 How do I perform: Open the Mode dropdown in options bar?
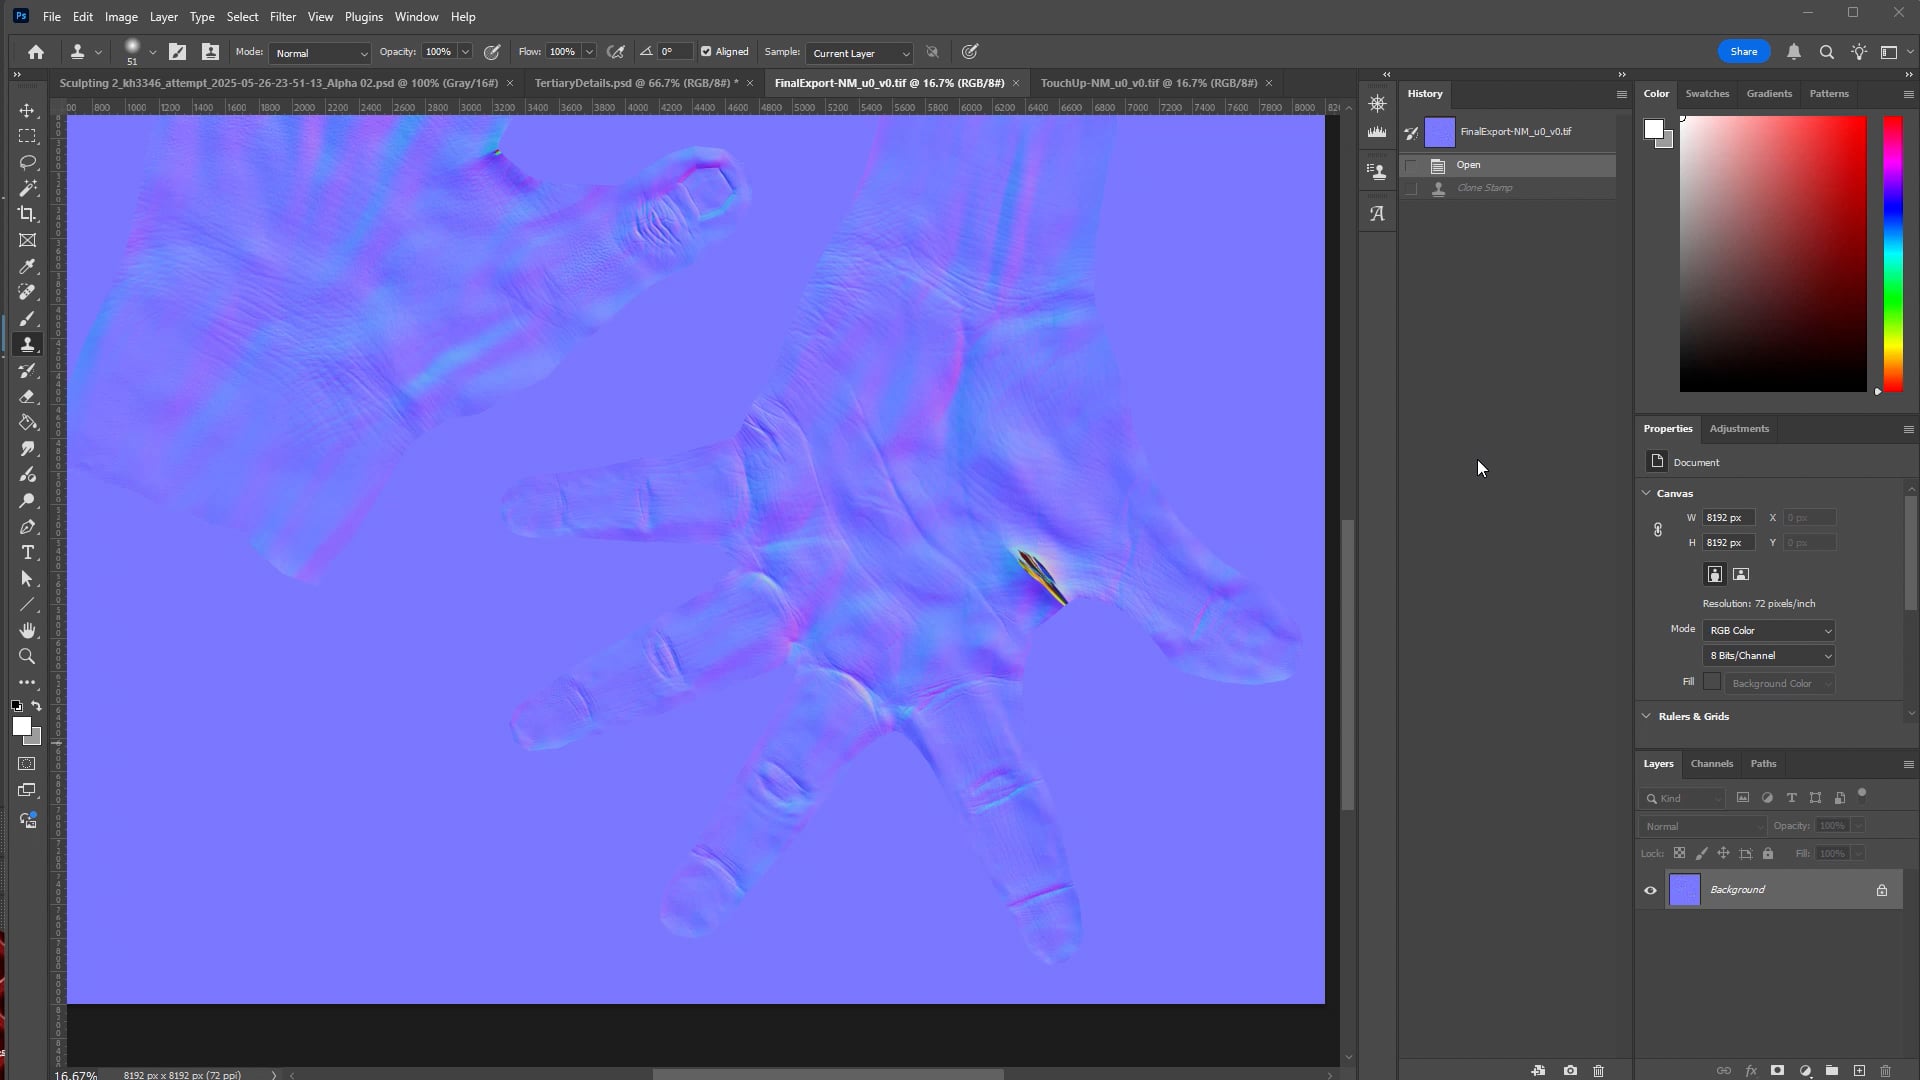(x=319, y=53)
